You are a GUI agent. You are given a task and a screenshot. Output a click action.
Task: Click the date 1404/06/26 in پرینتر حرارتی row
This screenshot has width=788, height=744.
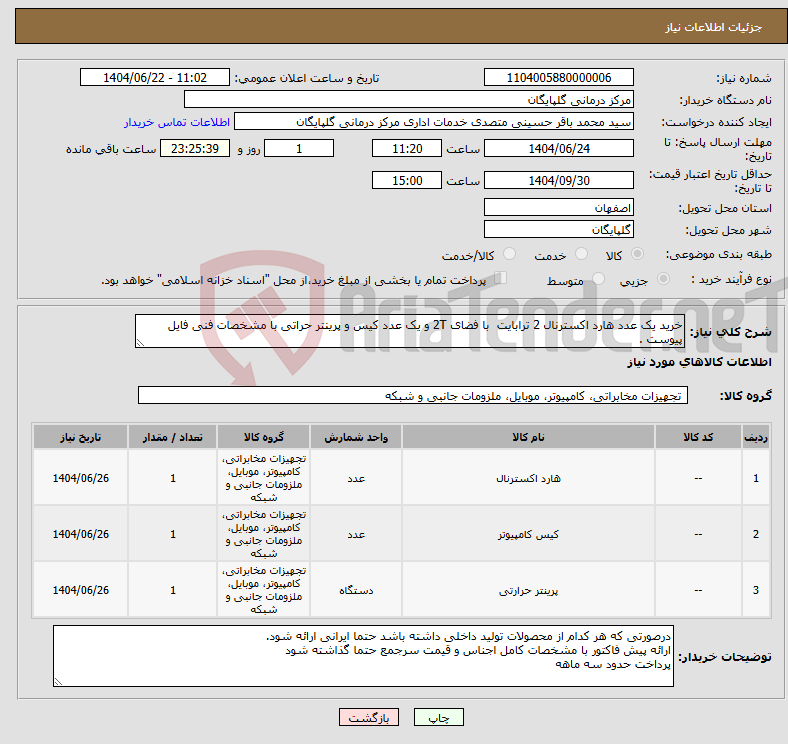80,590
